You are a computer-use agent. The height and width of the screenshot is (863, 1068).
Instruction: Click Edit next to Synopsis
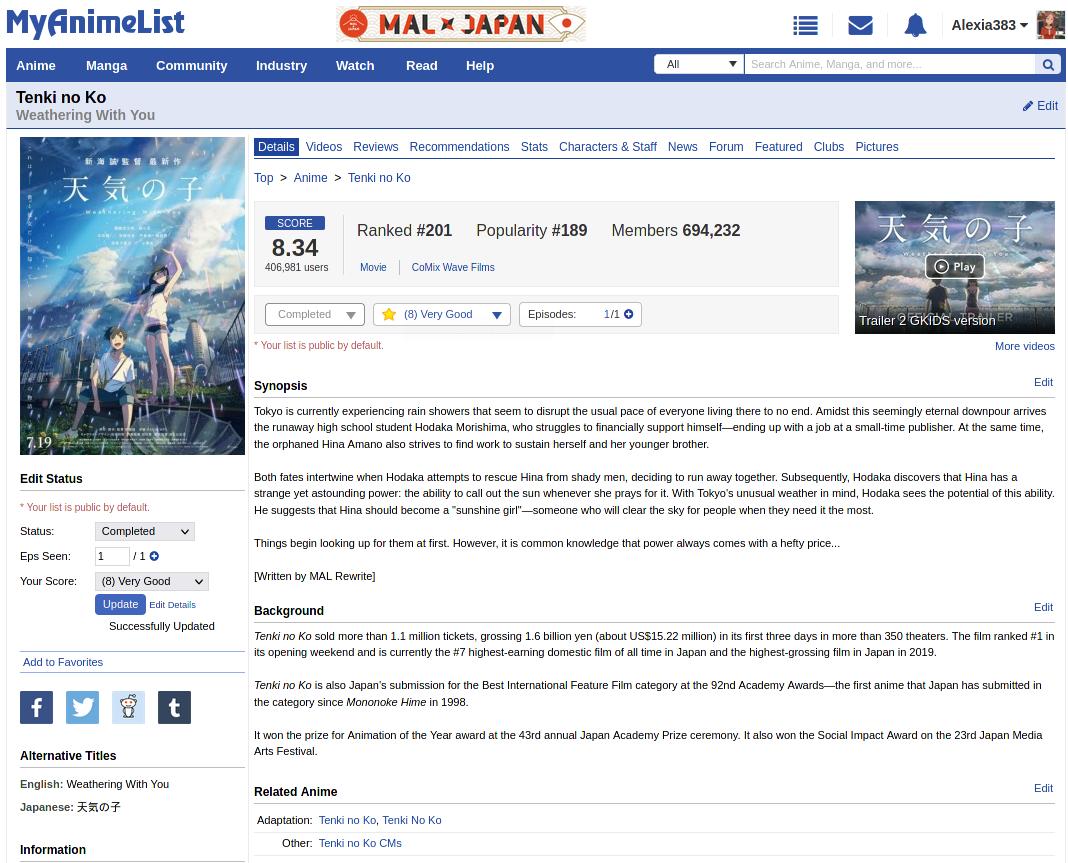tap(1043, 382)
